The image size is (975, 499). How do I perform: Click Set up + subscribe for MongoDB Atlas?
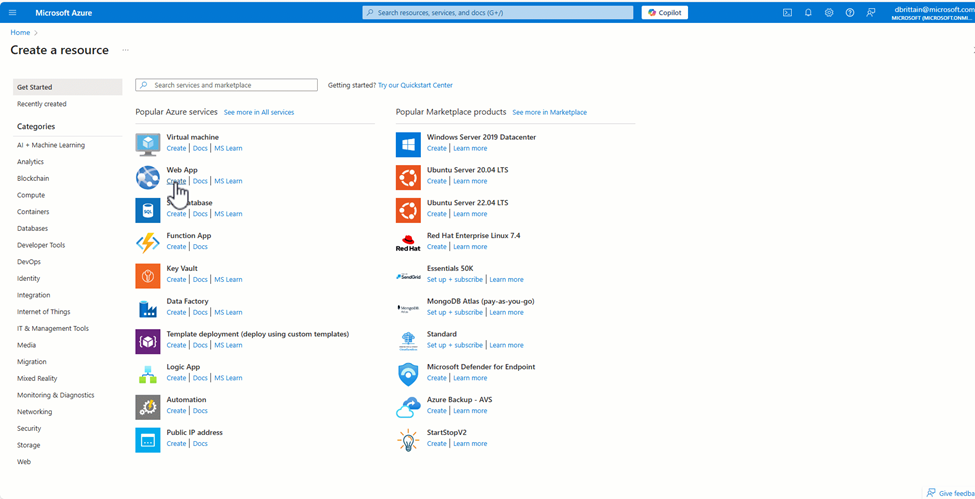[x=455, y=312]
